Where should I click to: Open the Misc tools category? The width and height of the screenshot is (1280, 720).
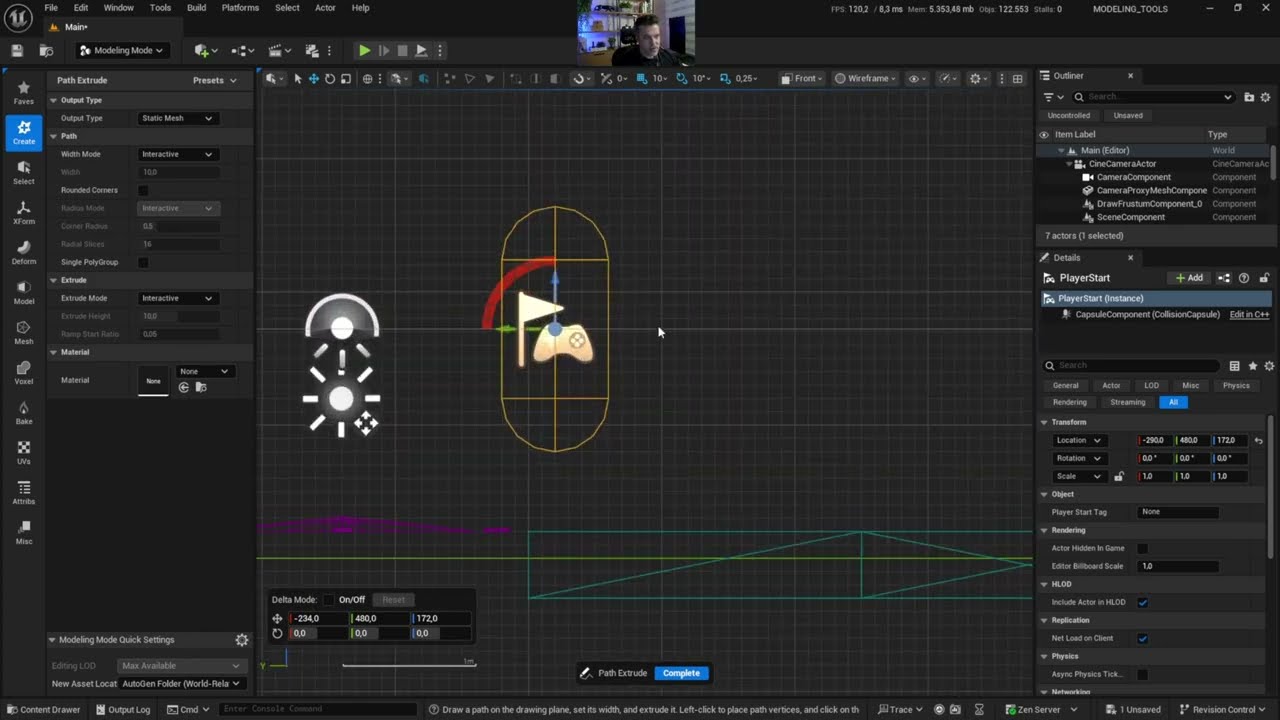[23, 533]
